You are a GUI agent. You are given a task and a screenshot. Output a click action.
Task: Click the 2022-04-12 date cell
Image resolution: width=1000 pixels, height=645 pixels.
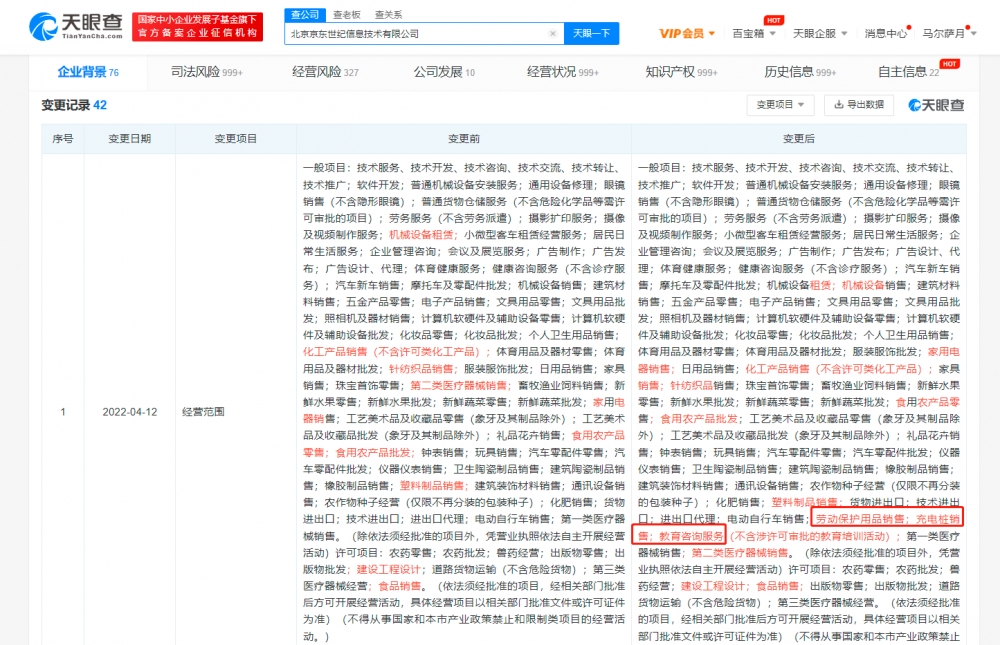click(x=129, y=411)
